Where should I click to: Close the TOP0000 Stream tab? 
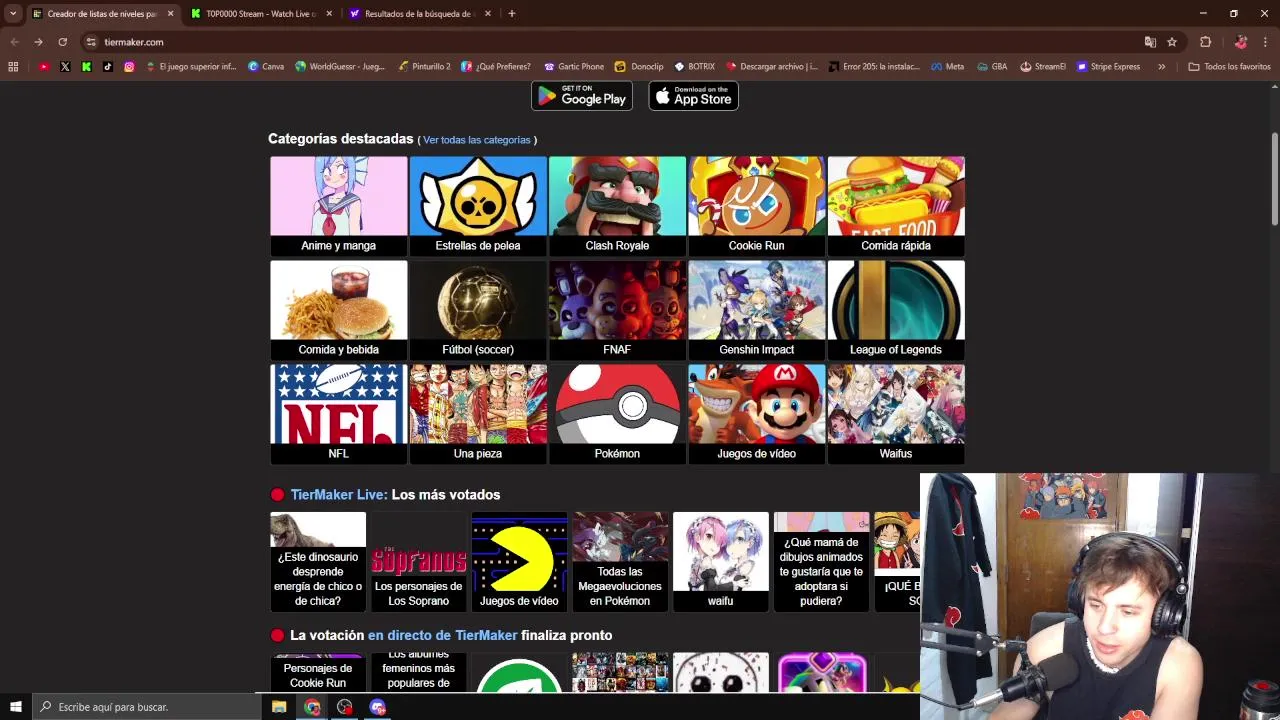pyautogui.click(x=329, y=14)
